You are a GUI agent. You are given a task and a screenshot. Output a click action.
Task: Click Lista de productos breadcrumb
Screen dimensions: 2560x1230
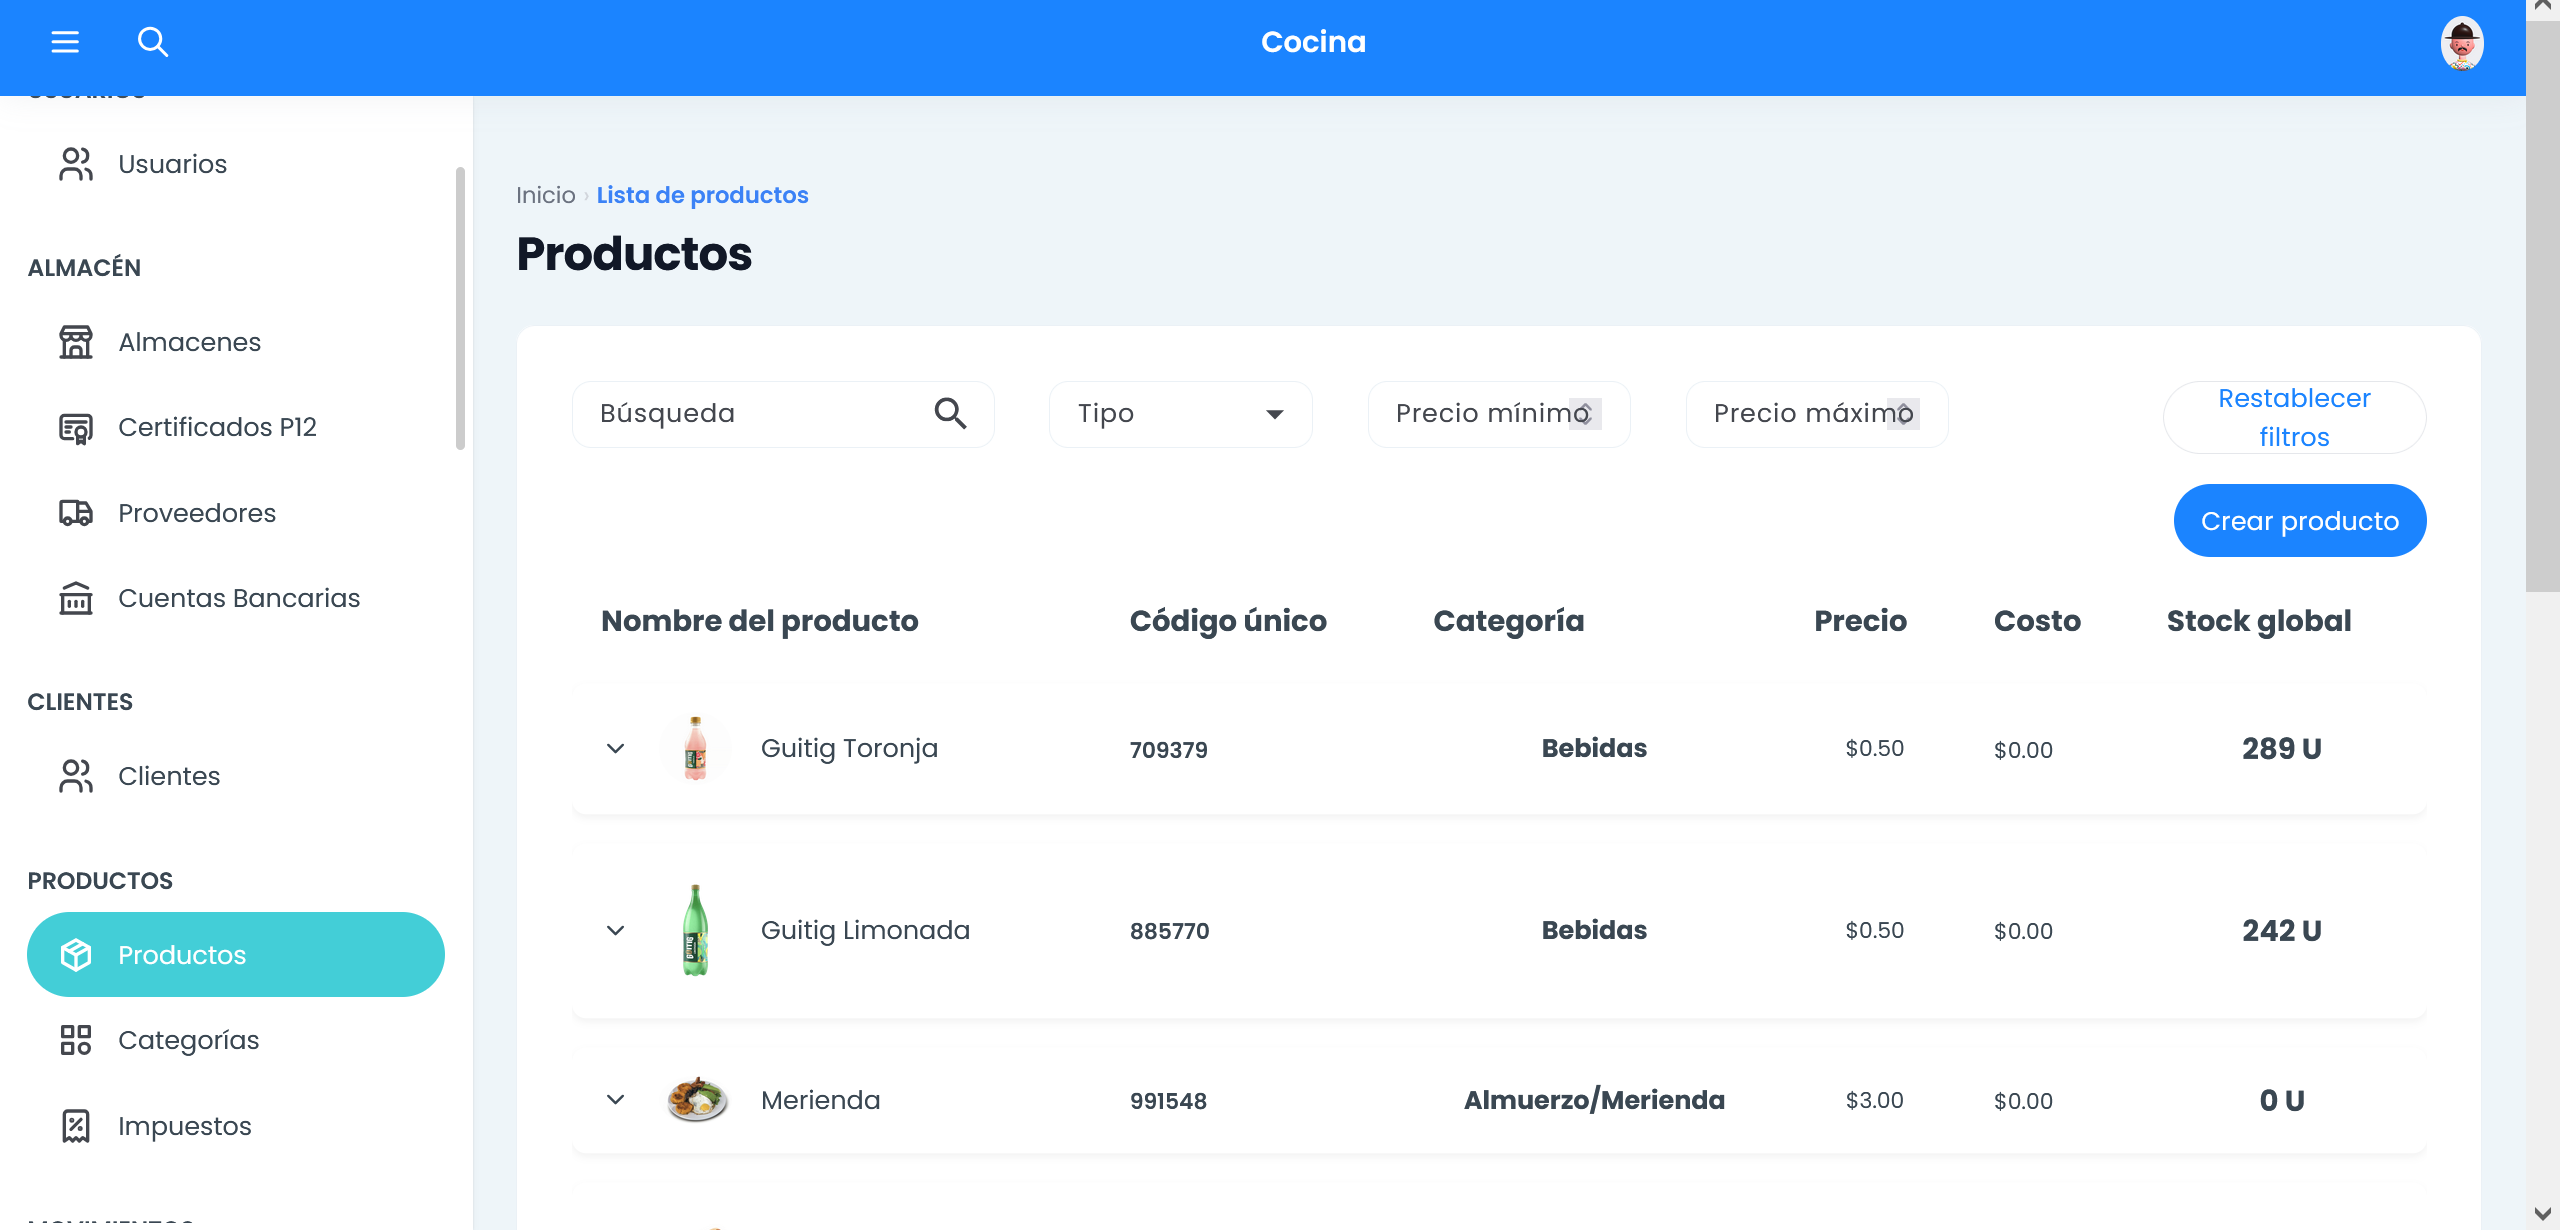[702, 195]
